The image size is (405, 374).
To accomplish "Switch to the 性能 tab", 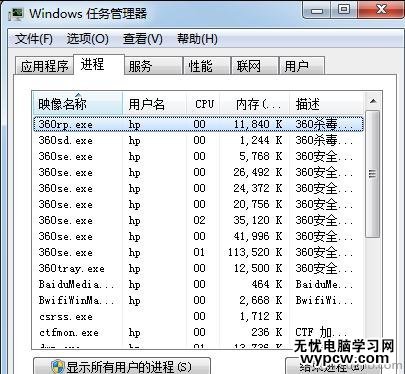I will pyautogui.click(x=207, y=66).
